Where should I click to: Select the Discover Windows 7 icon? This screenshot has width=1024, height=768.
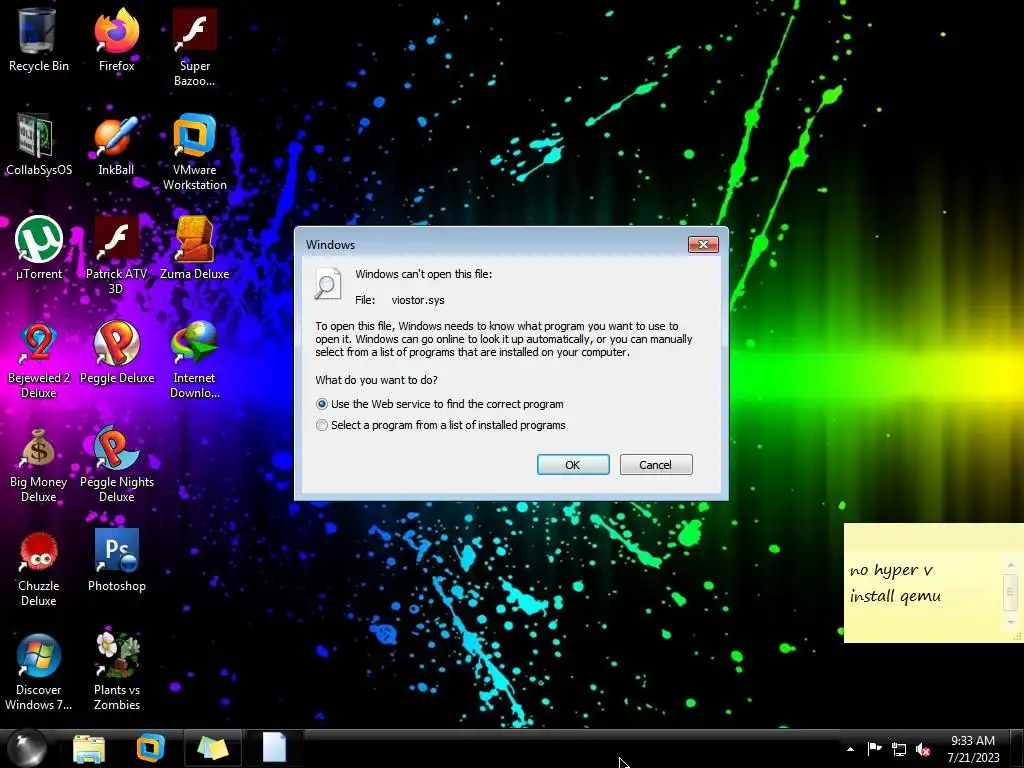(x=38, y=671)
